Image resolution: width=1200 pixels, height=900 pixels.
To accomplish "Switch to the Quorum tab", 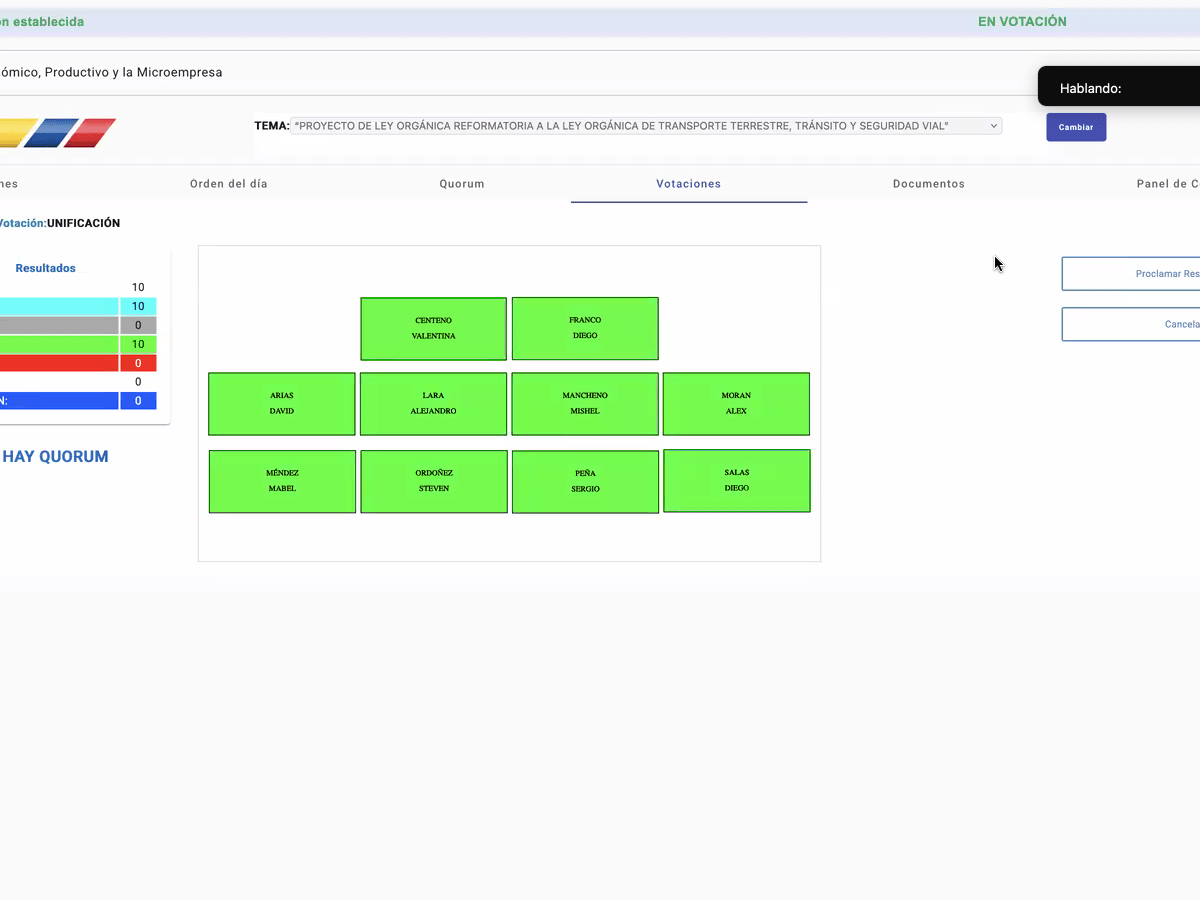I will pos(461,184).
